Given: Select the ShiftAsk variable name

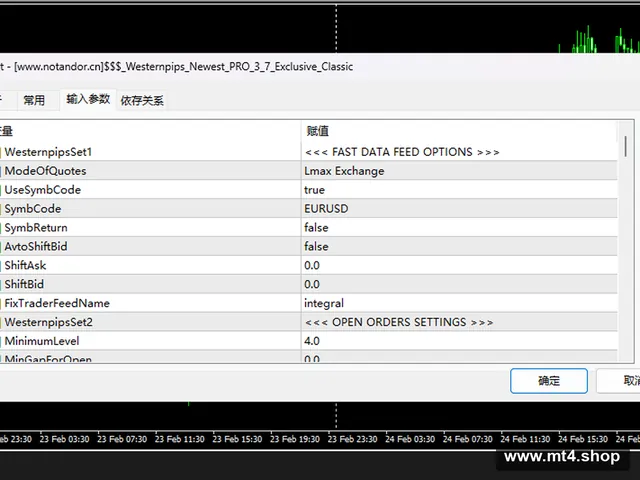Looking at the screenshot, I should [x=25, y=265].
